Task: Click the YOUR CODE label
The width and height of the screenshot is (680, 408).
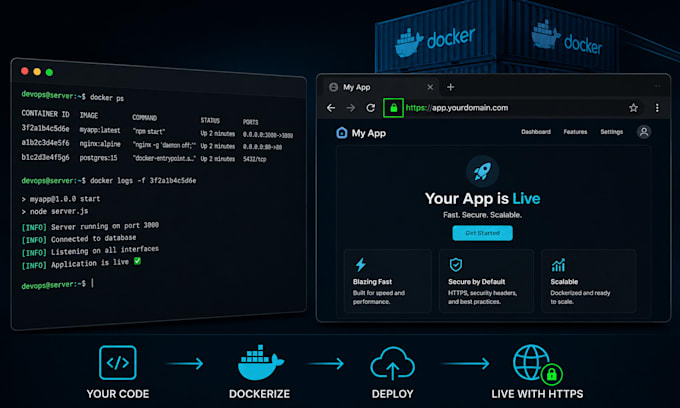Action: tap(118, 394)
